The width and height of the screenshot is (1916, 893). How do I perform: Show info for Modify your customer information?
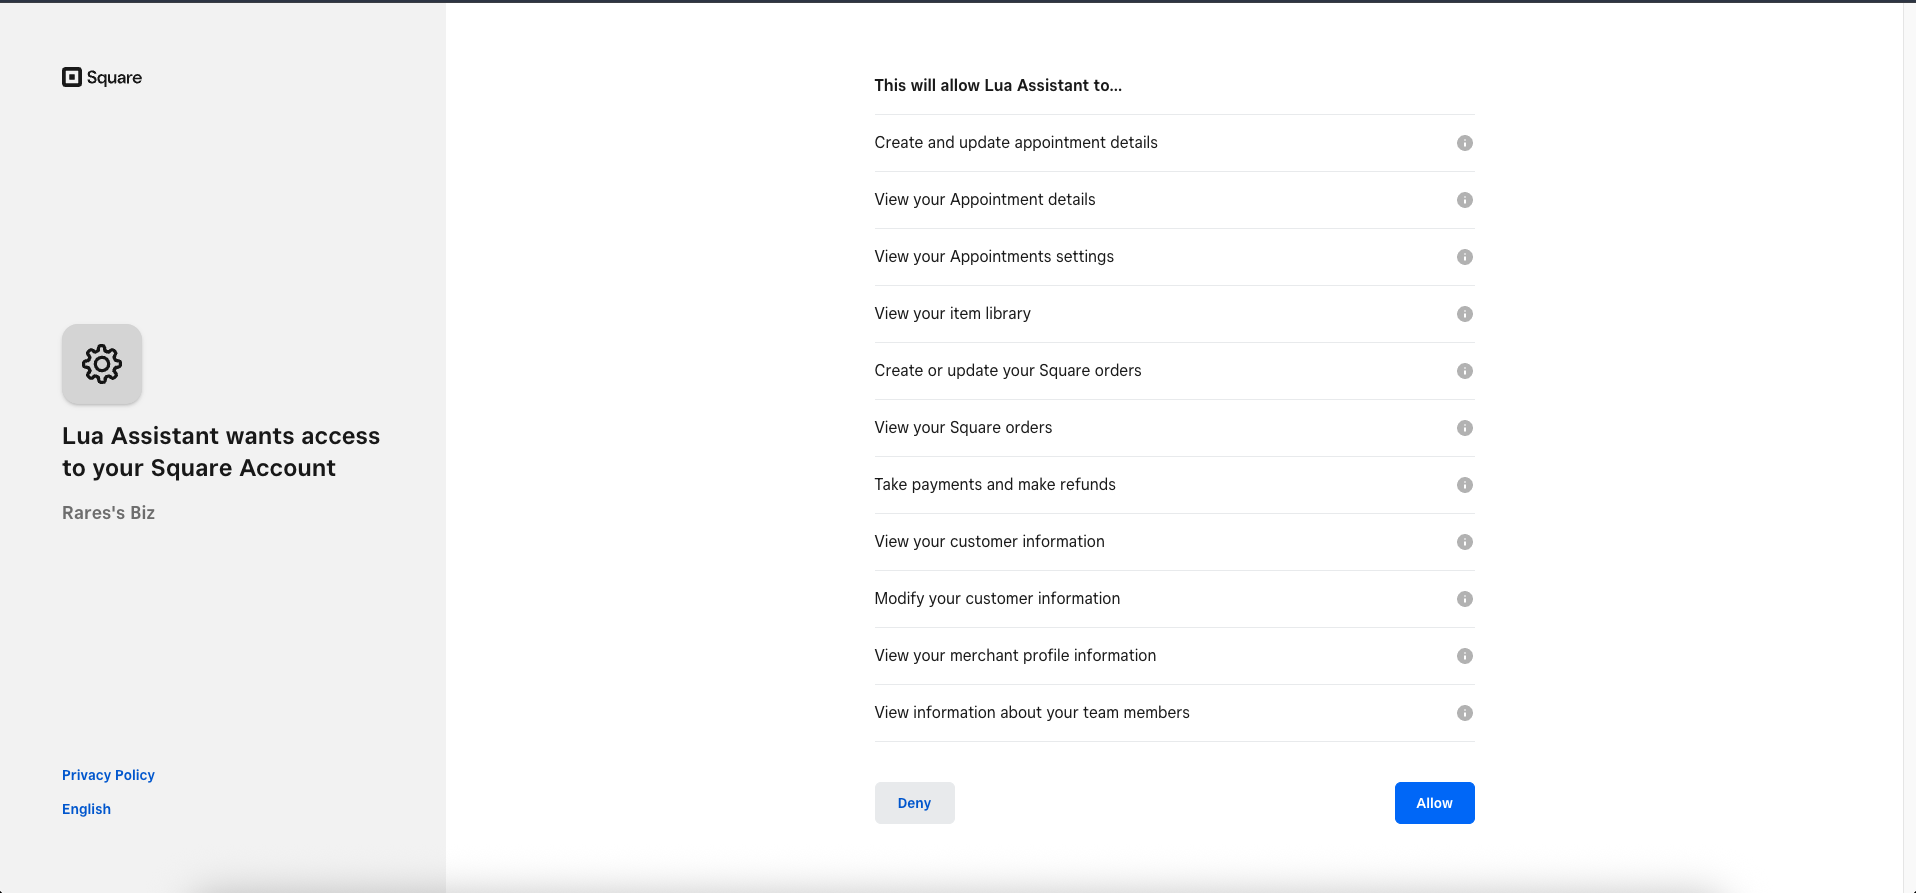click(1464, 599)
